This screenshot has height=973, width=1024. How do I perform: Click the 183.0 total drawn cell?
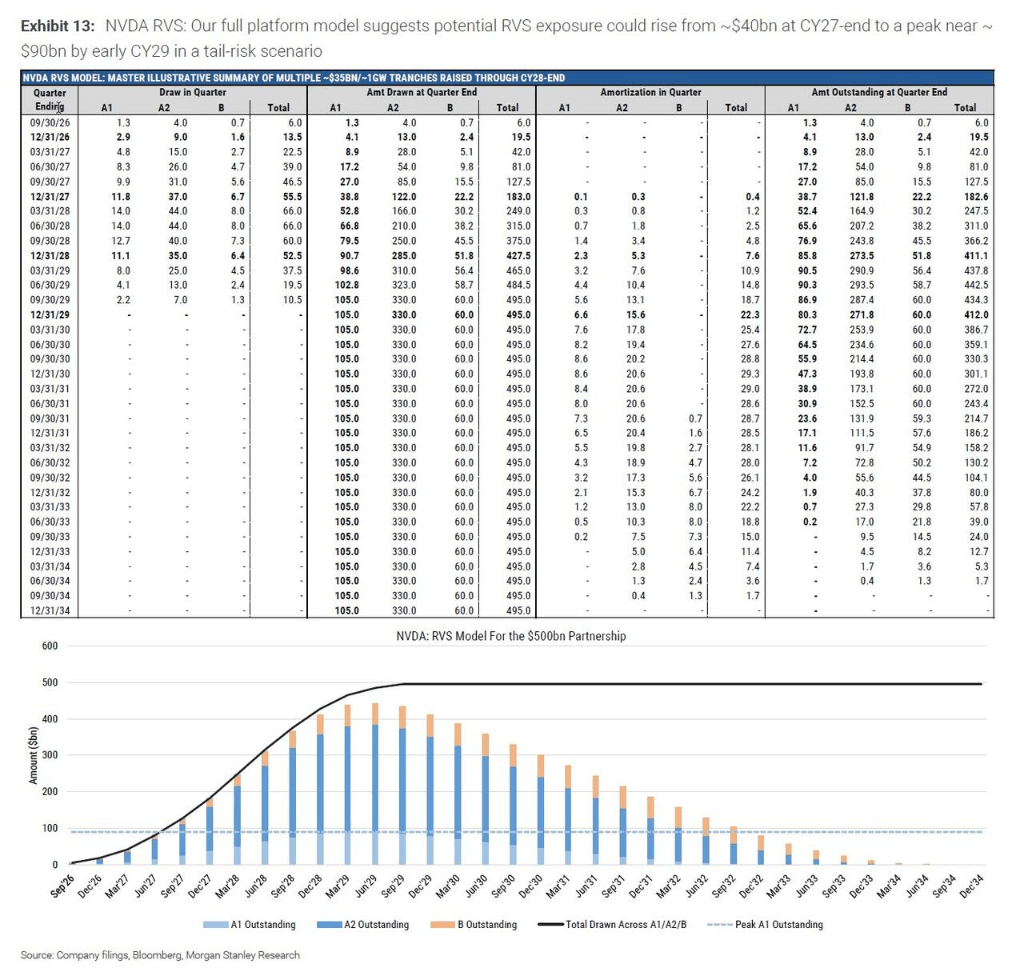point(519,197)
